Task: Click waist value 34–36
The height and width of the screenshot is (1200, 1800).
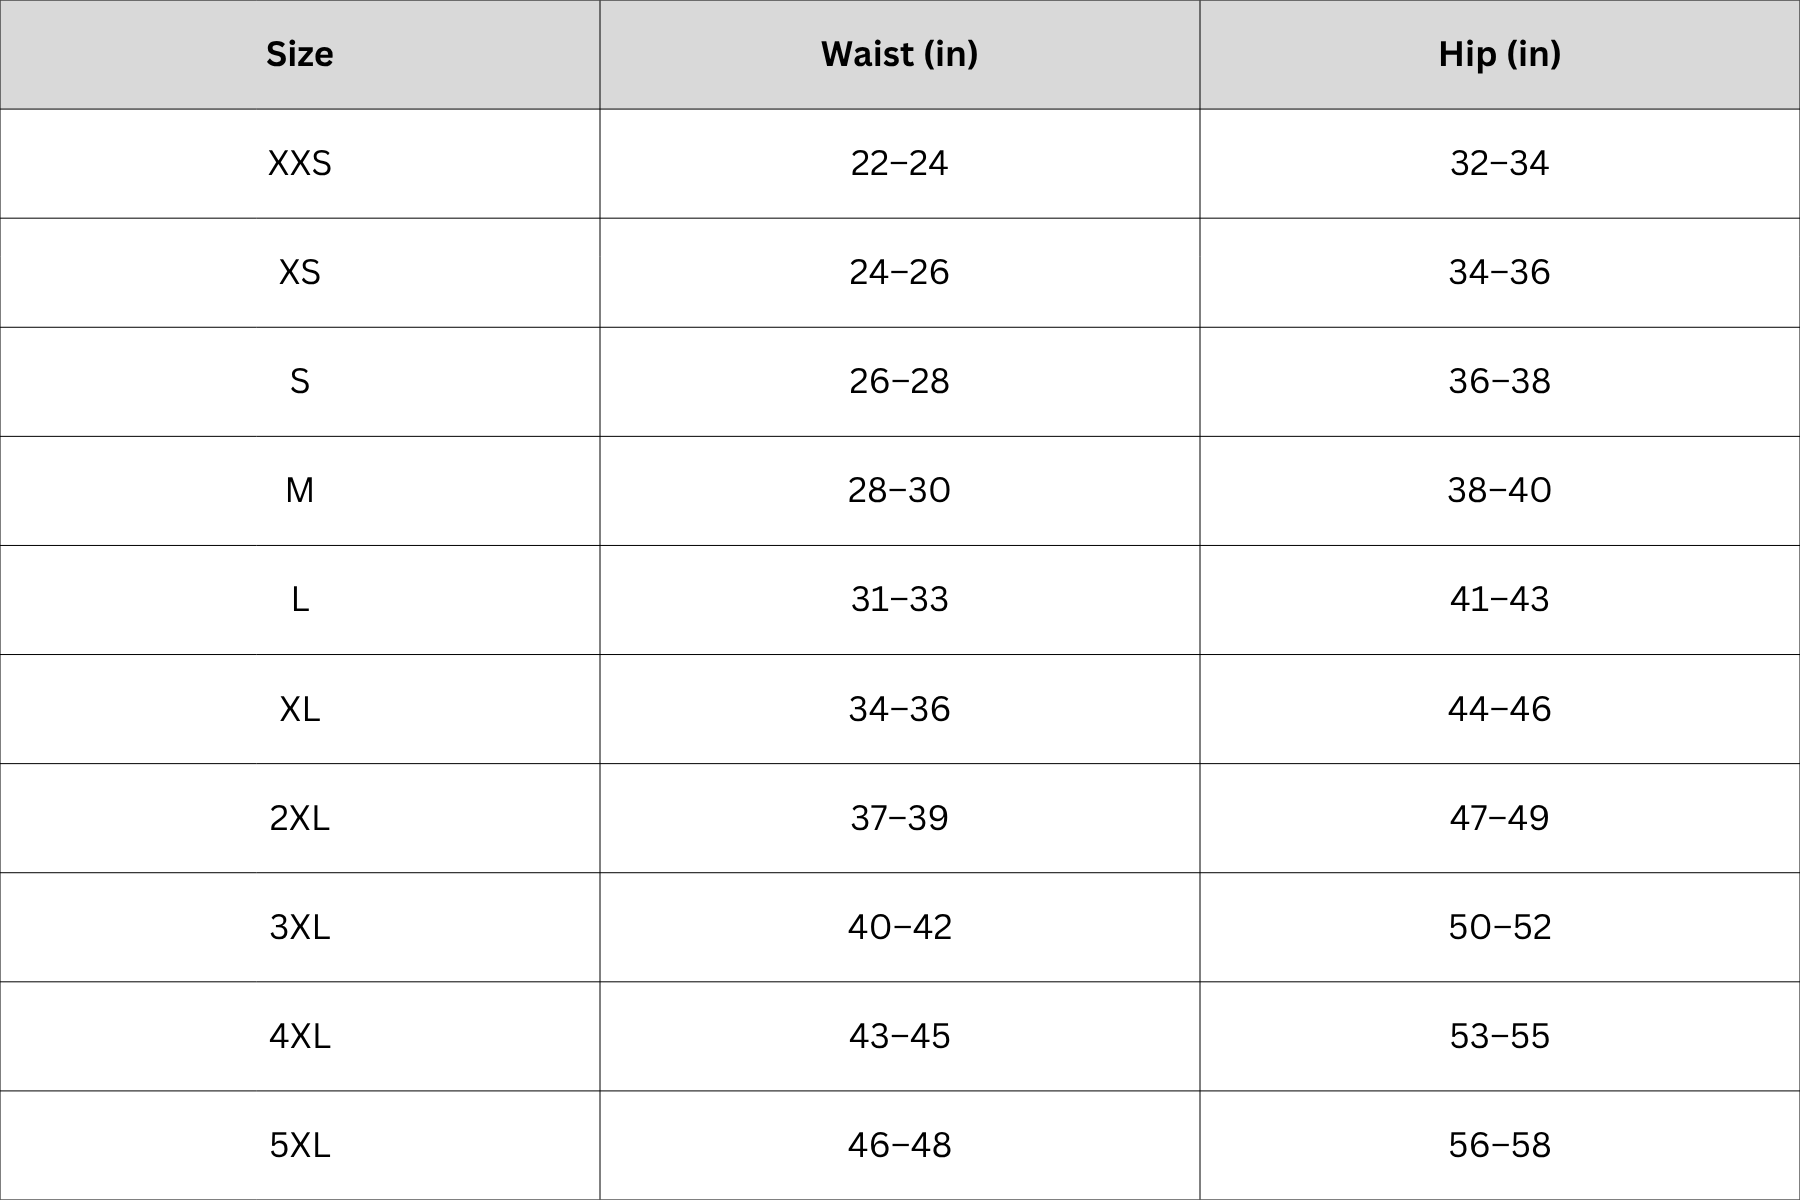Action: 900,708
